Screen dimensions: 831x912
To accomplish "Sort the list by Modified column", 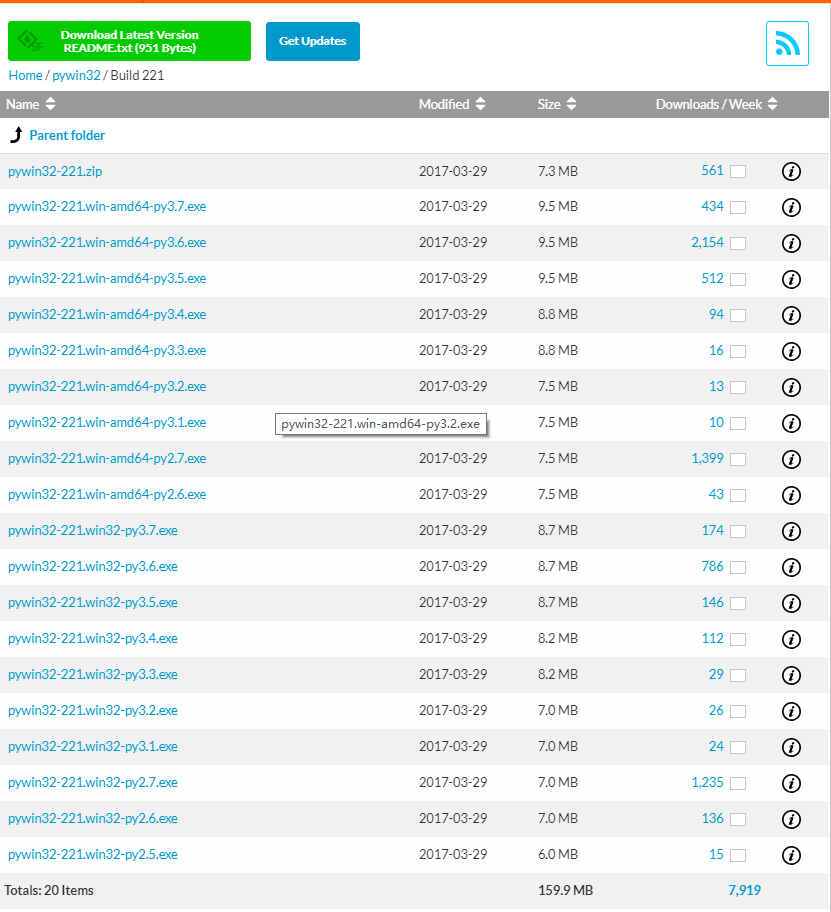I will [452, 104].
